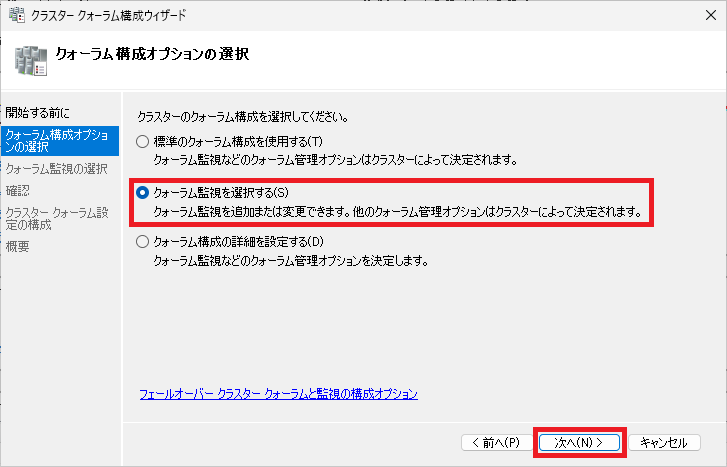Open 概要 step in sidebar
Image resolution: width=727 pixels, height=467 pixels.
pyautogui.click(x=18, y=247)
